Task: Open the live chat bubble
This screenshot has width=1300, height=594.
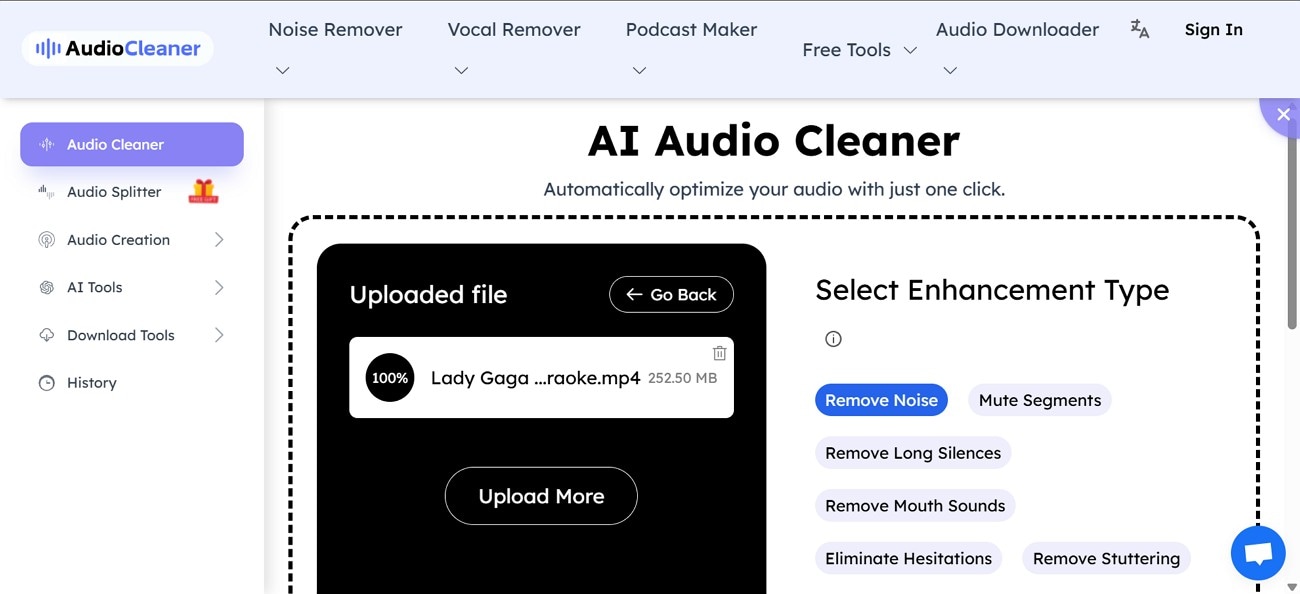Action: (1257, 552)
